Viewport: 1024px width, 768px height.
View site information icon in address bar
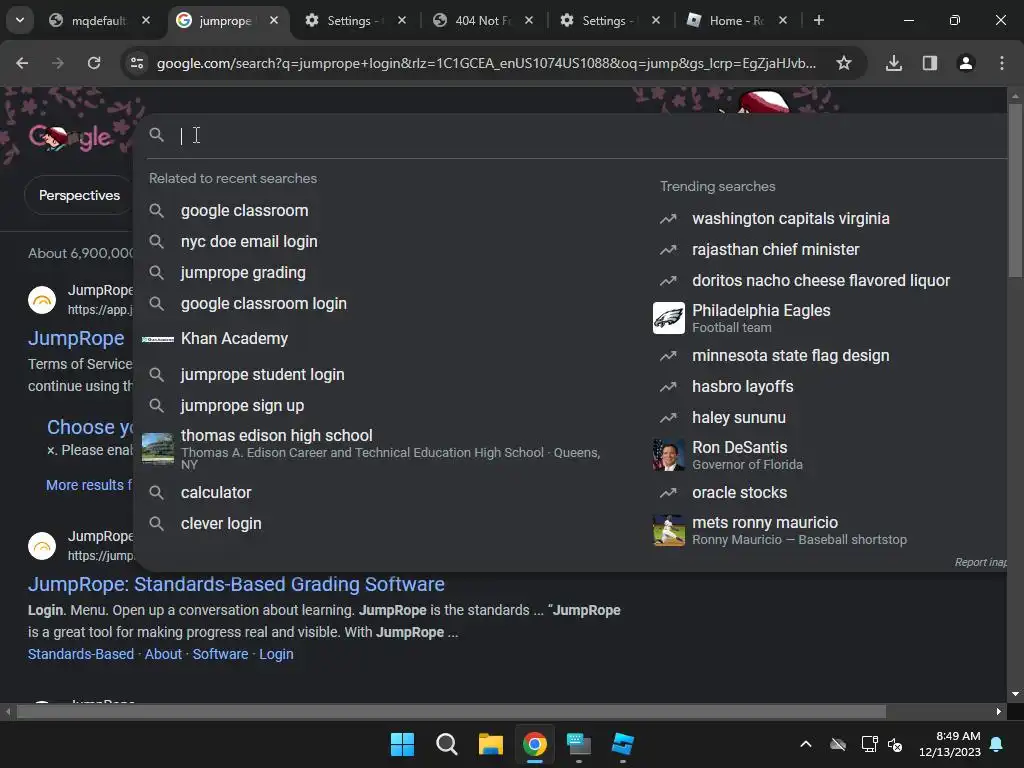[137, 63]
